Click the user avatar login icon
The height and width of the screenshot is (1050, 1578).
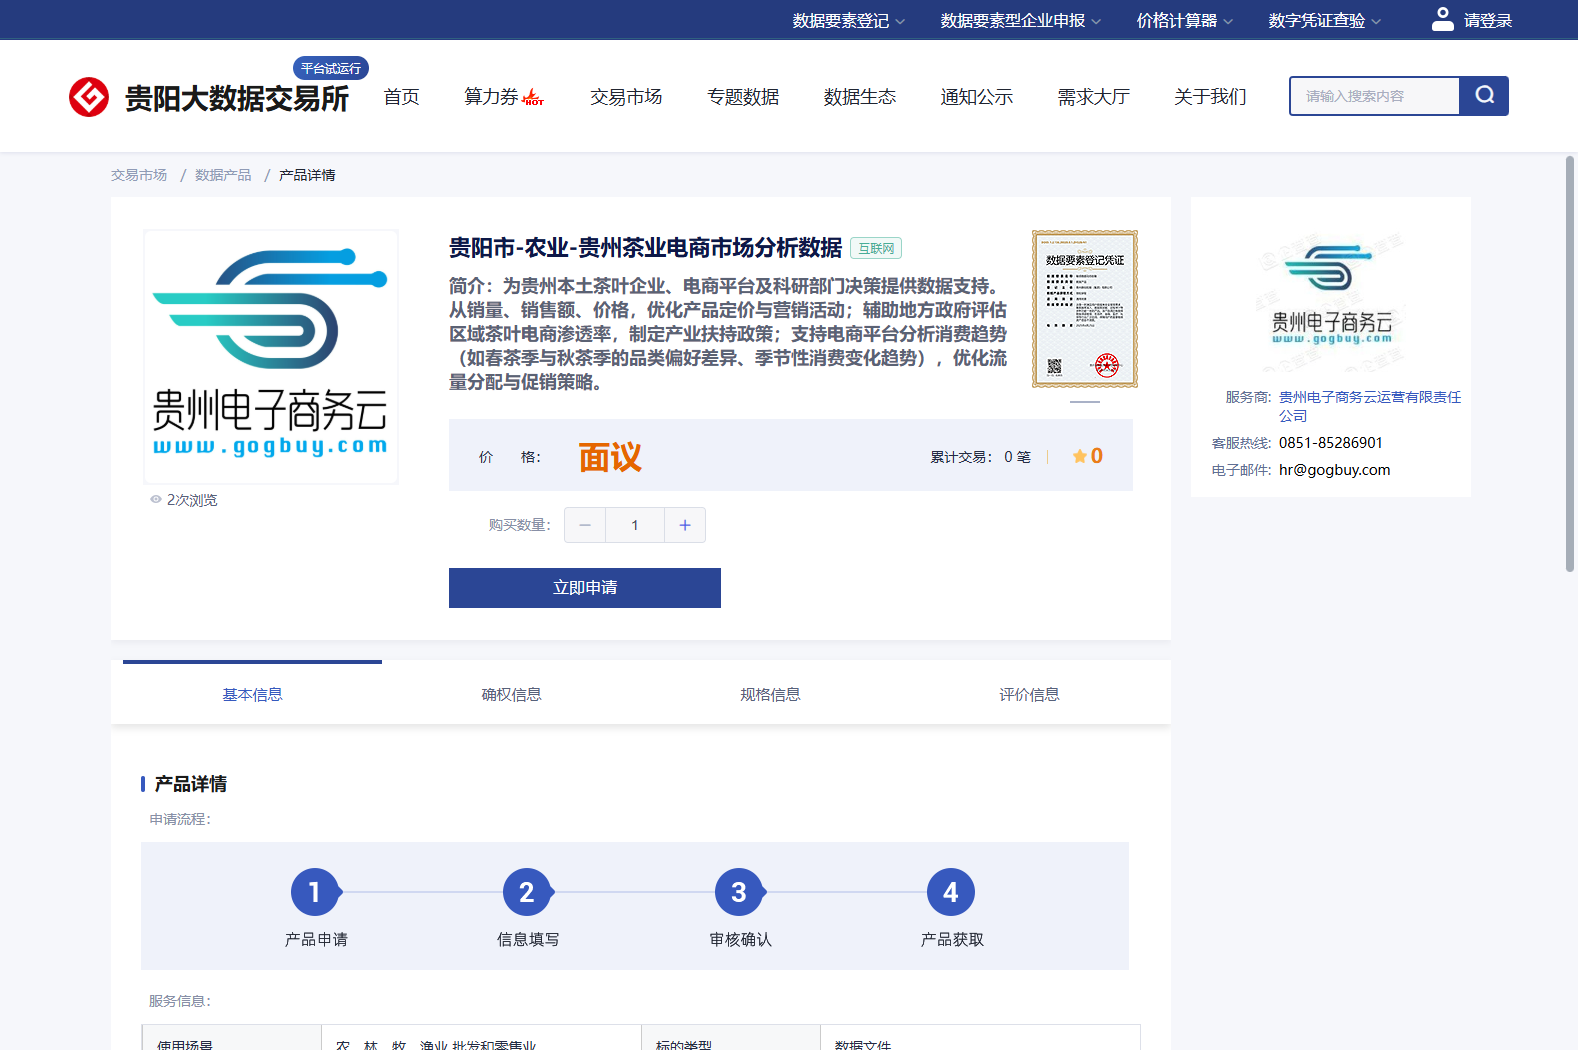click(x=1442, y=19)
